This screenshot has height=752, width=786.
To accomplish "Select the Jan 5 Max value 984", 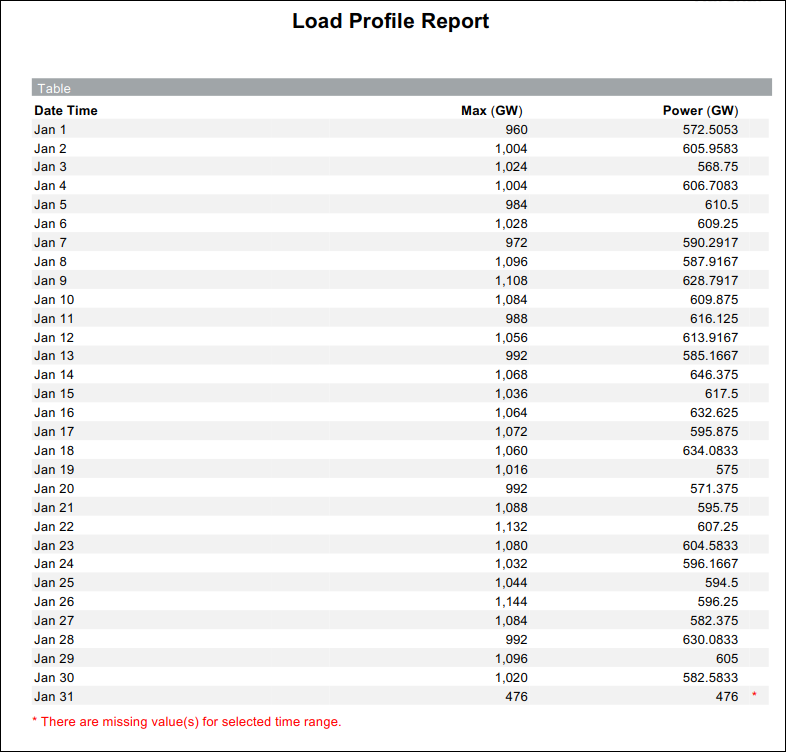I will coord(516,205).
